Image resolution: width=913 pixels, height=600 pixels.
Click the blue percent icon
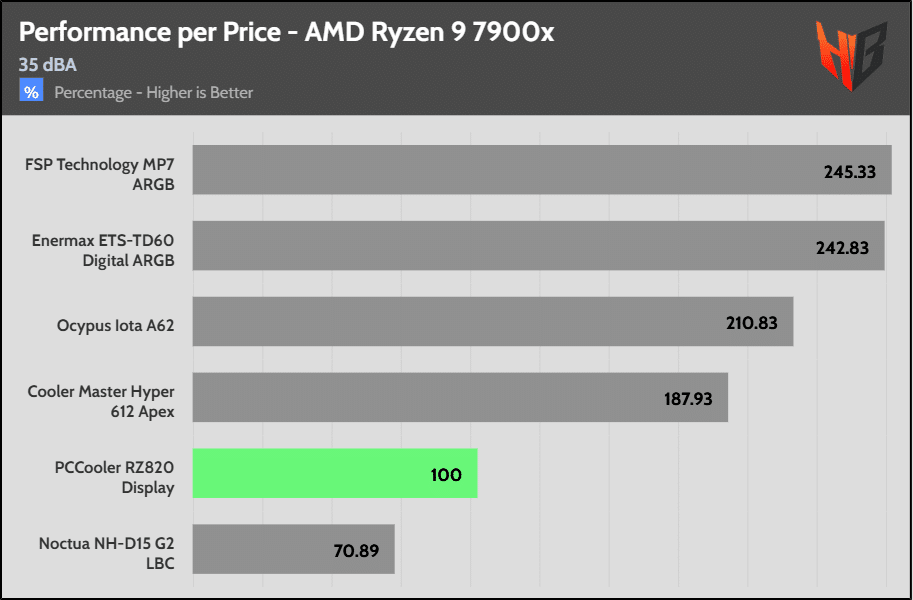32,92
